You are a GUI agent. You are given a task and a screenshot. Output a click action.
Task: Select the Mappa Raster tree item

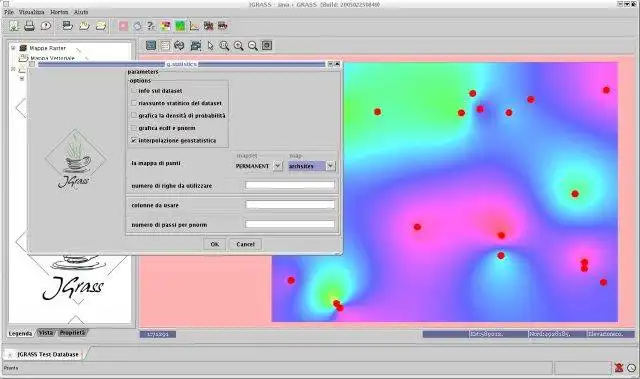tap(47, 48)
